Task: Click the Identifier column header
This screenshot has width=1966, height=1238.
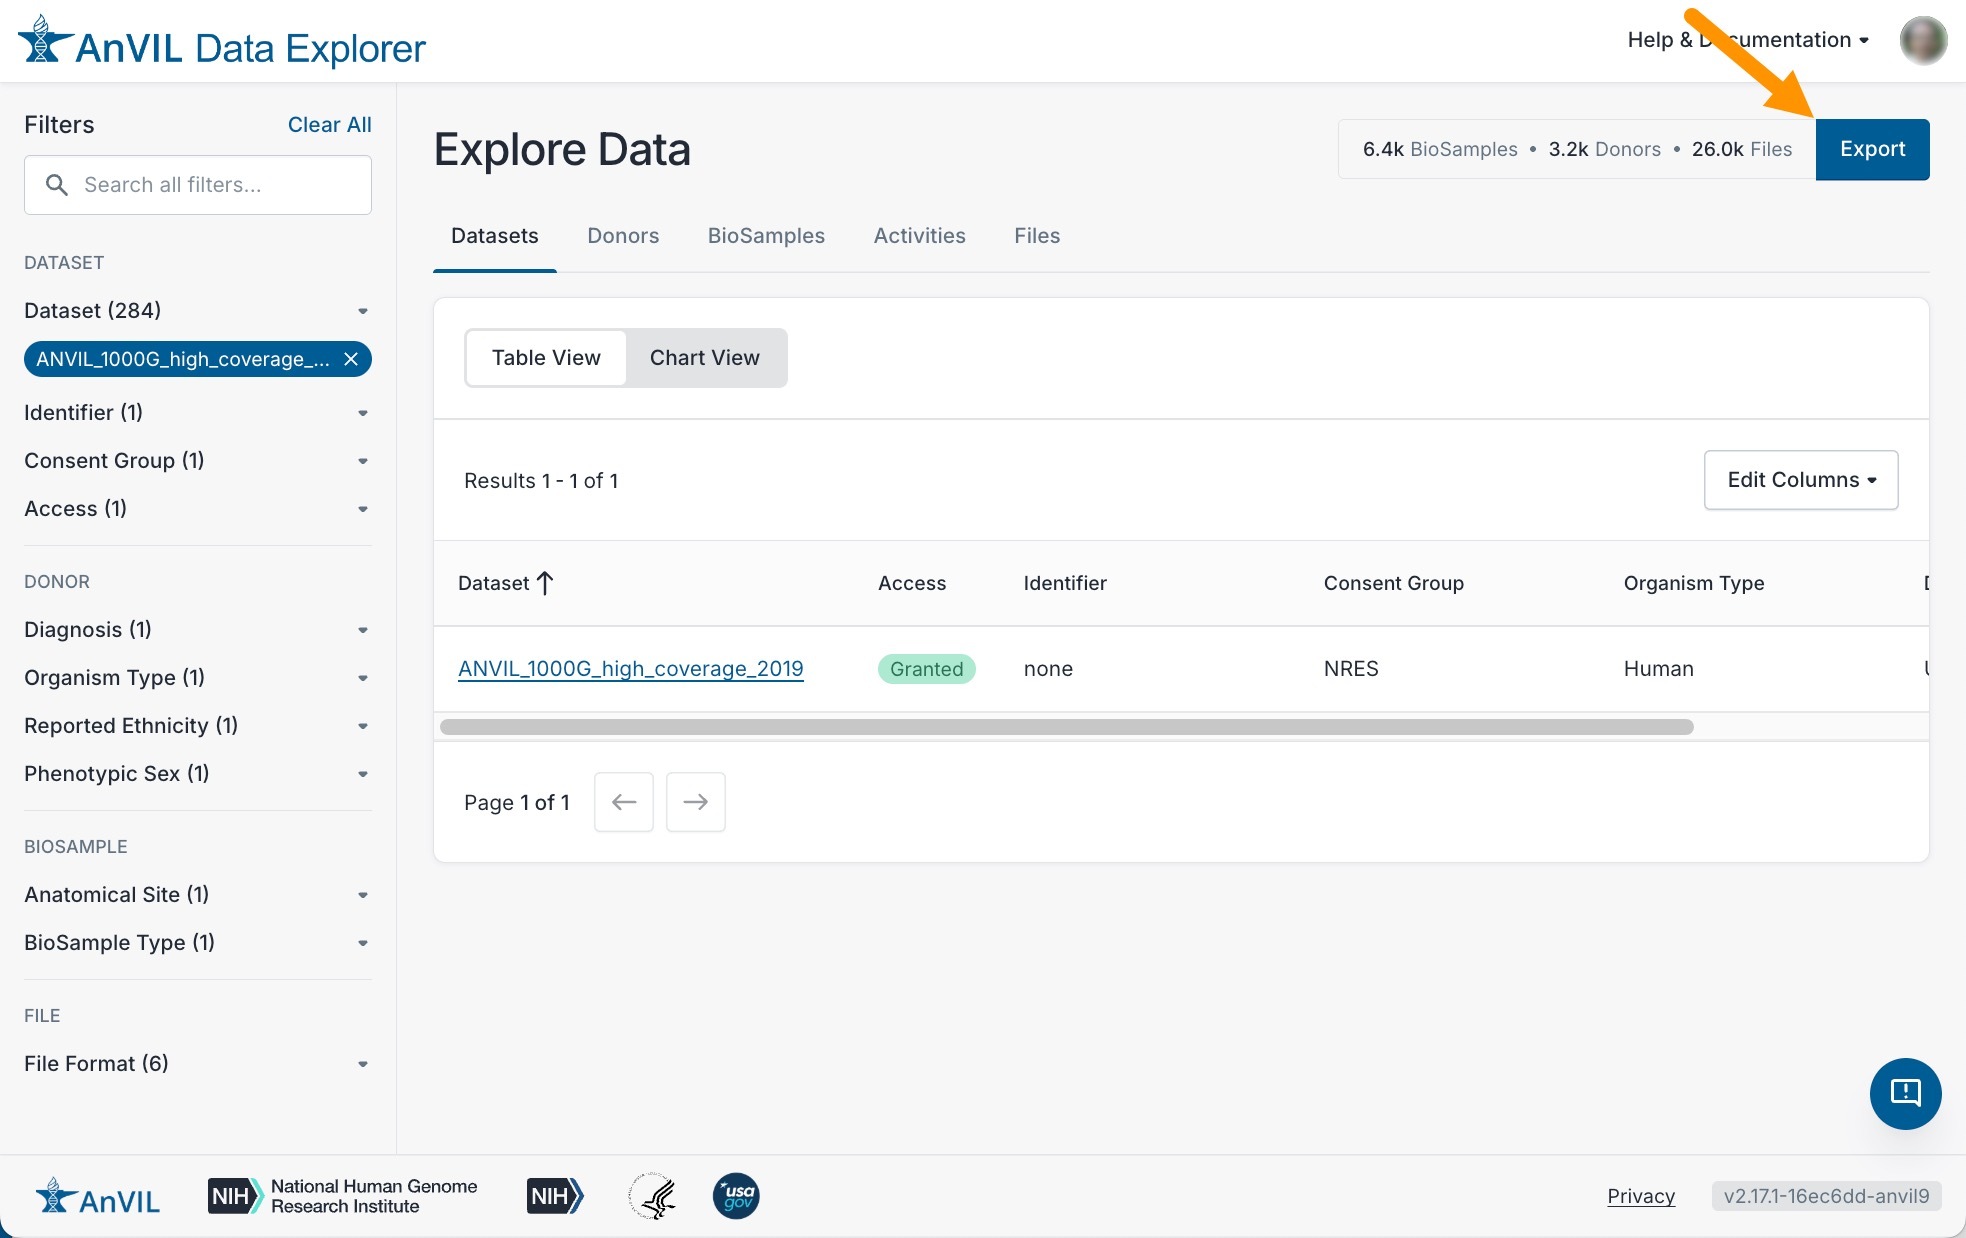Action: [x=1065, y=583]
